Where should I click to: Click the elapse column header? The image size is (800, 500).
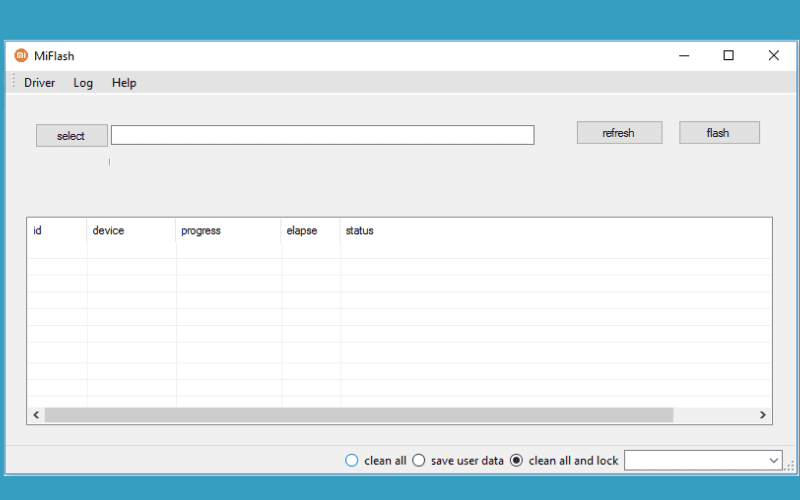[310, 231]
